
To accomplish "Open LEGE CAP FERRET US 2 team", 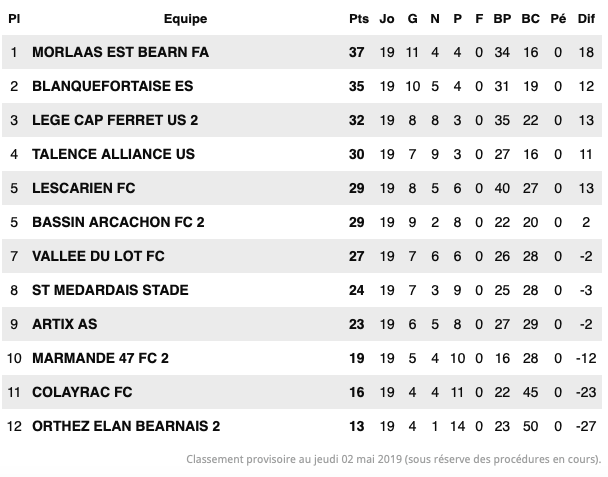I will coord(115,120).
